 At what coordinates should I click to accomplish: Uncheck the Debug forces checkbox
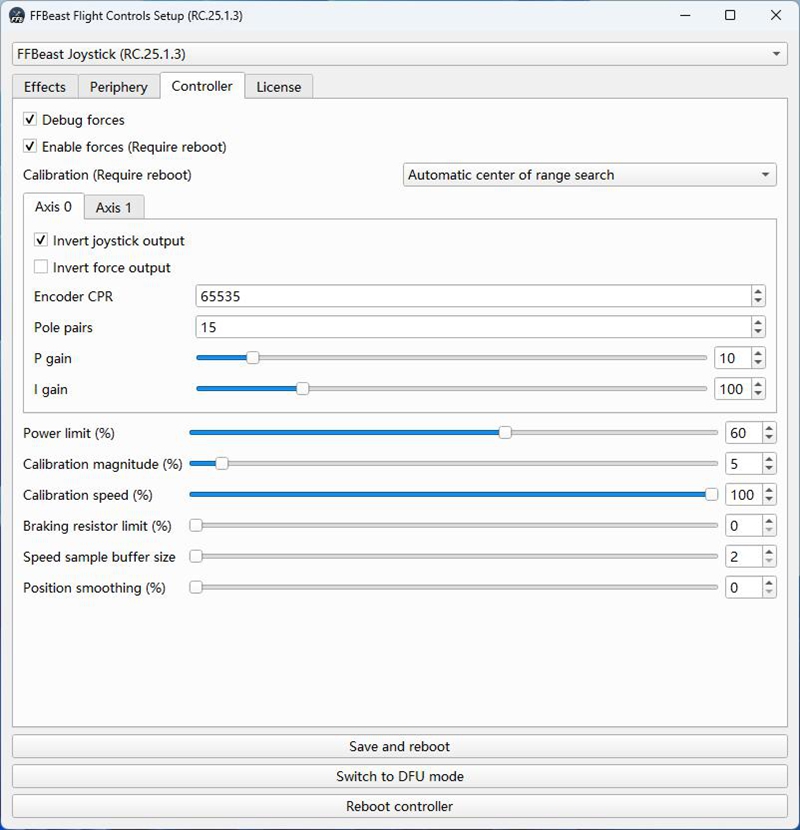coord(30,120)
